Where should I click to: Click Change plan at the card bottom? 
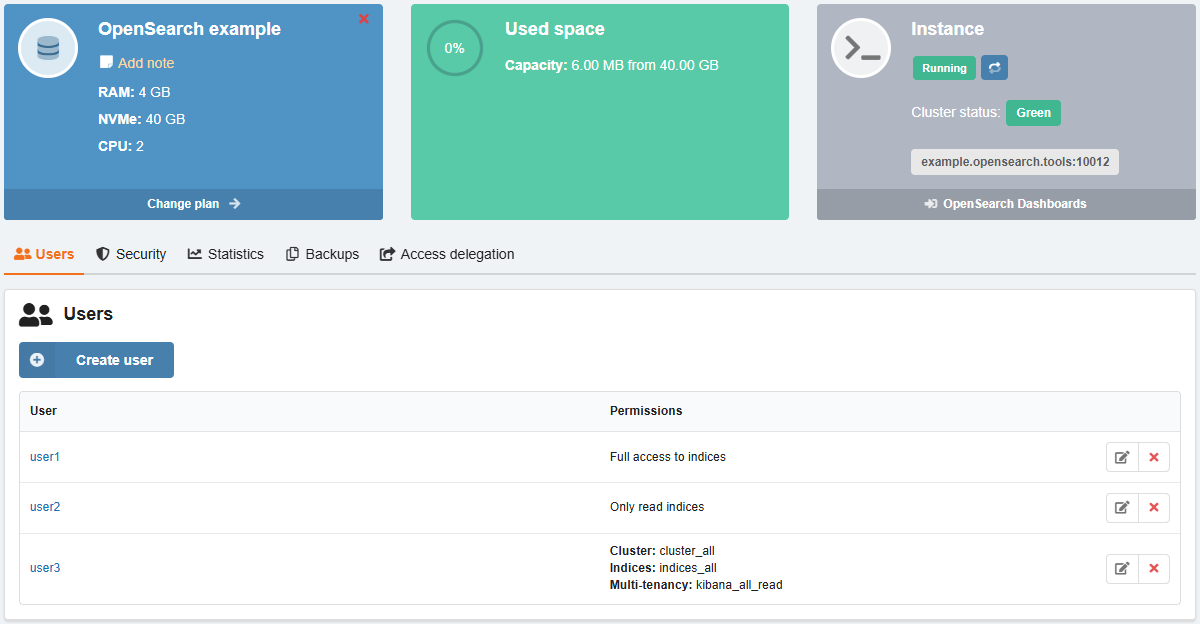pos(193,204)
